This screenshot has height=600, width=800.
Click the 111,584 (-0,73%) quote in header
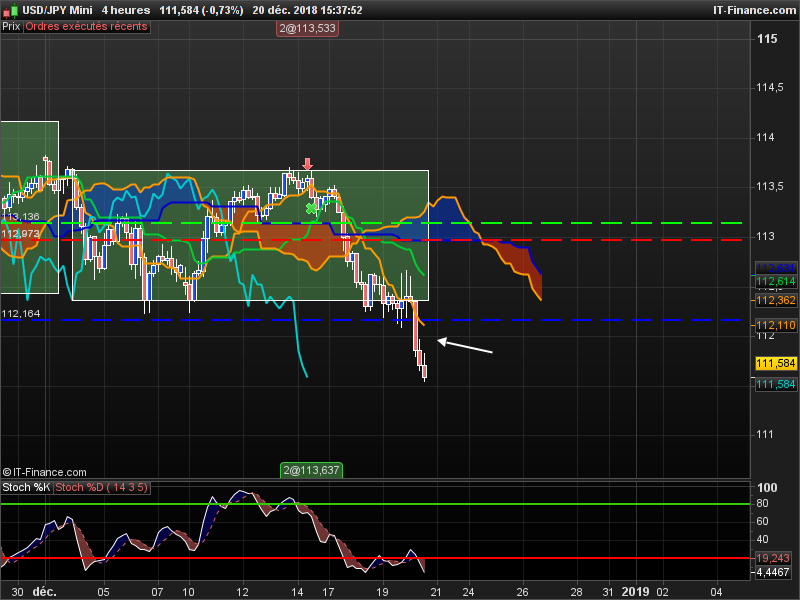pyautogui.click(x=201, y=10)
